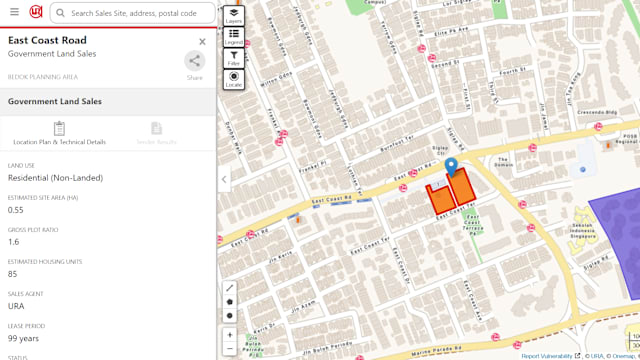Viewport: 640px width, 360px height.
Task: Click the Sekolah Indonesia Singapura map label
Action: [x=582, y=231]
